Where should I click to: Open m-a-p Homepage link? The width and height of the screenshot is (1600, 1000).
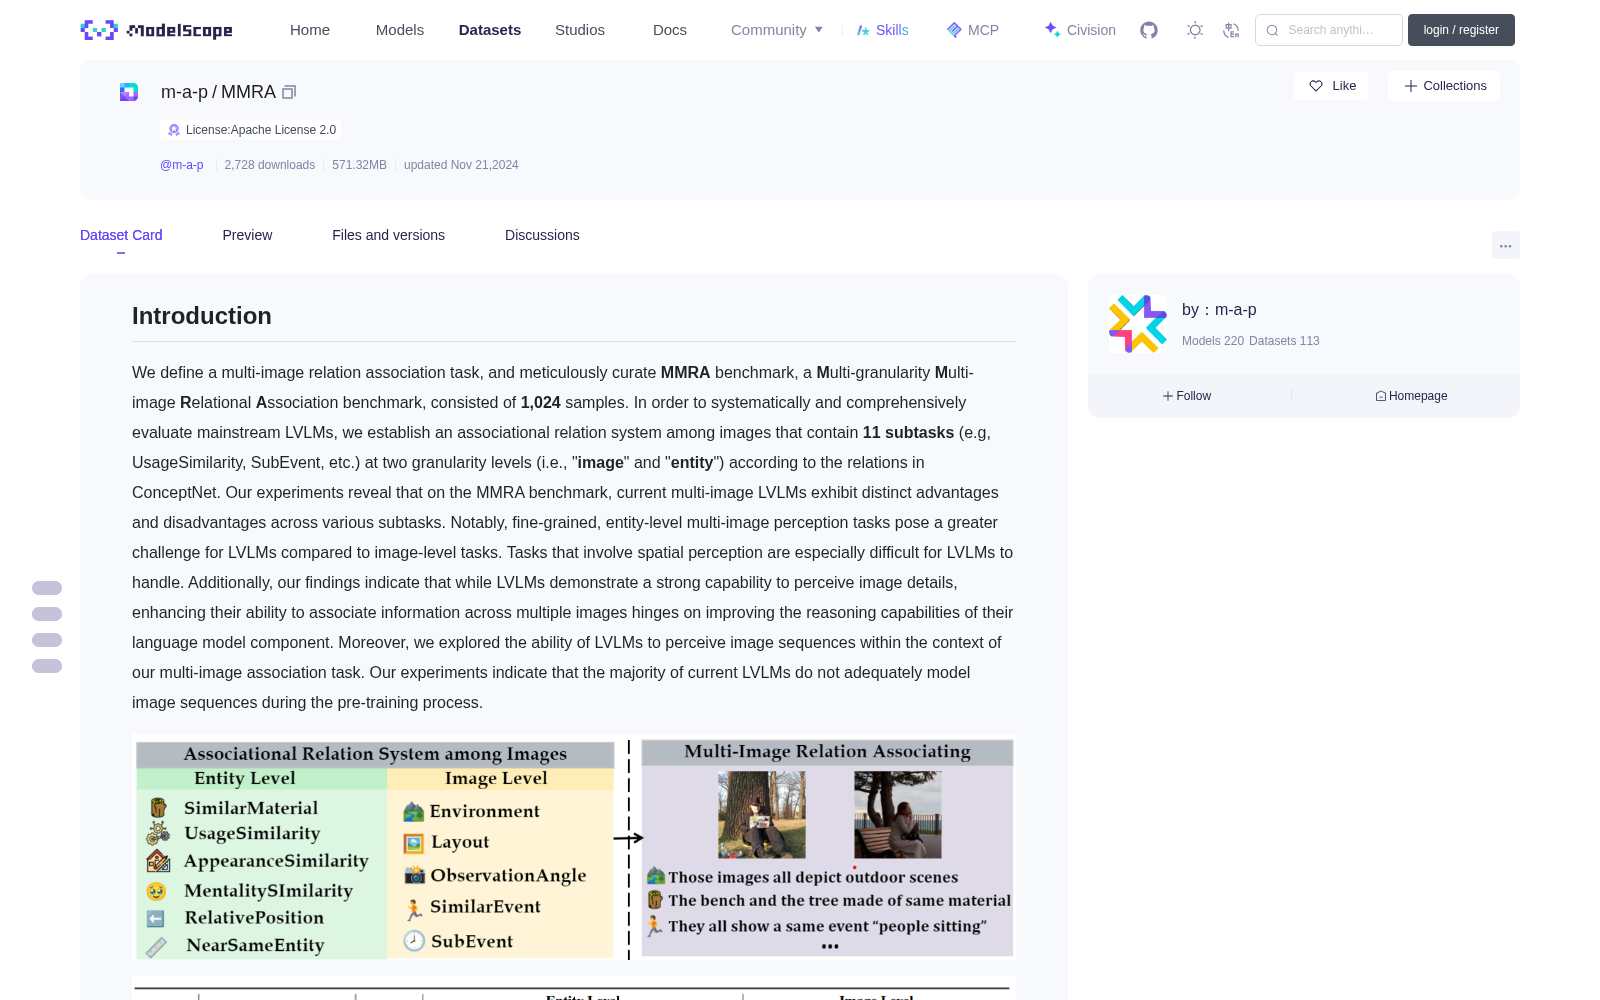(1411, 396)
